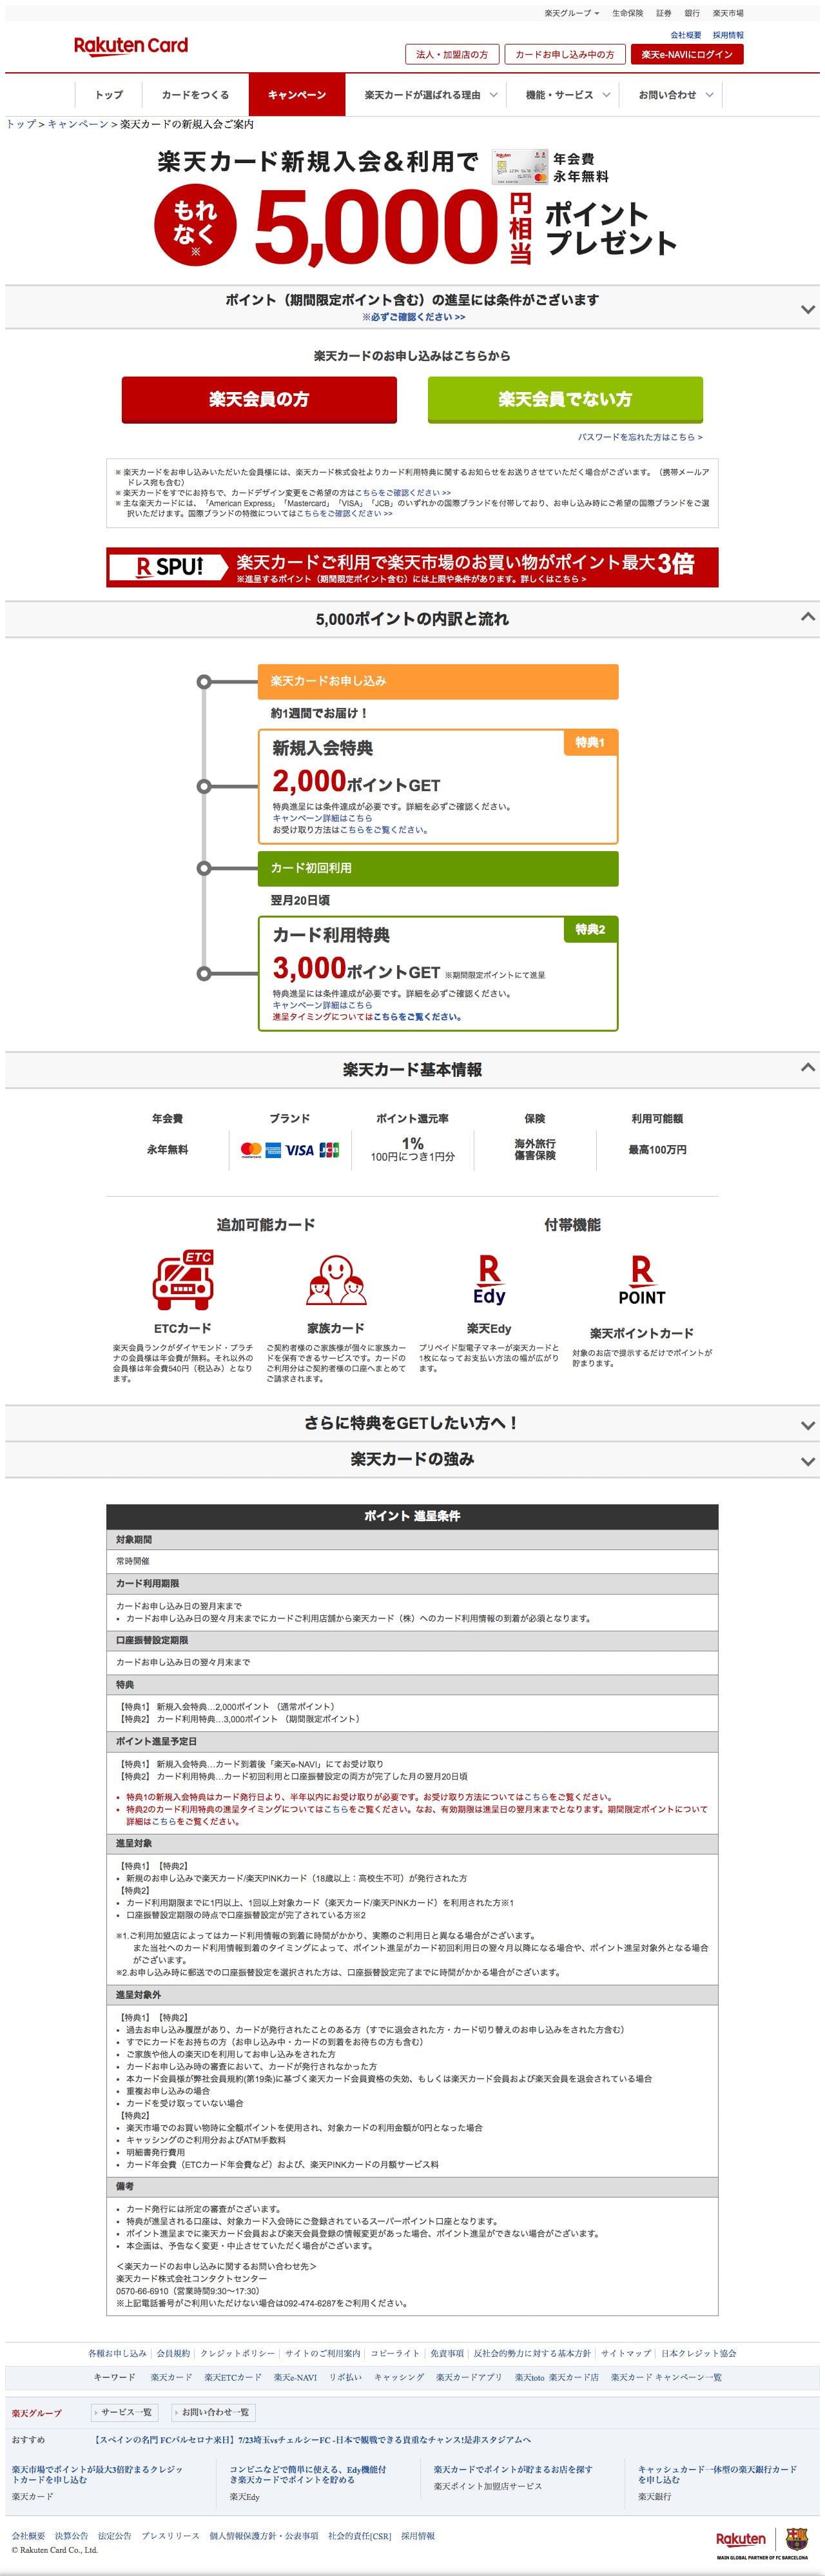Open footer 各種お申し込み link
The height and width of the screenshot is (2576, 825).
coord(117,2353)
